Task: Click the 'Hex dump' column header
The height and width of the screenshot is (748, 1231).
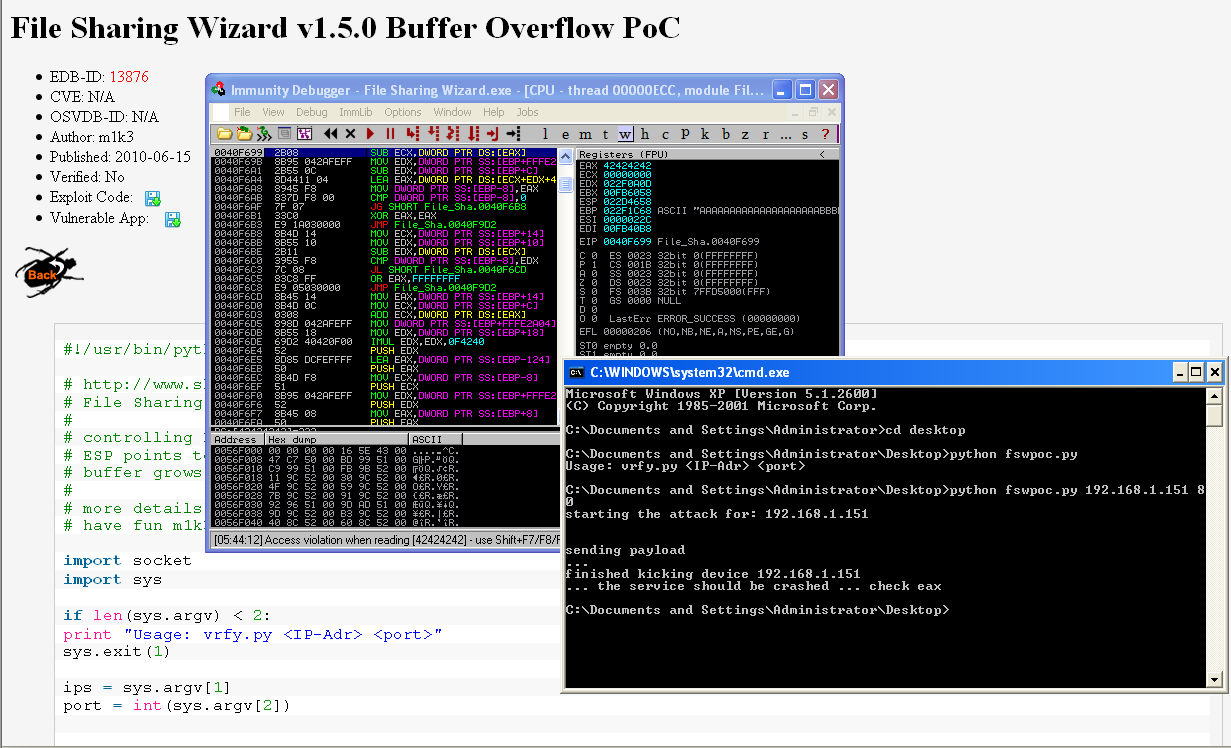Action: coord(335,439)
